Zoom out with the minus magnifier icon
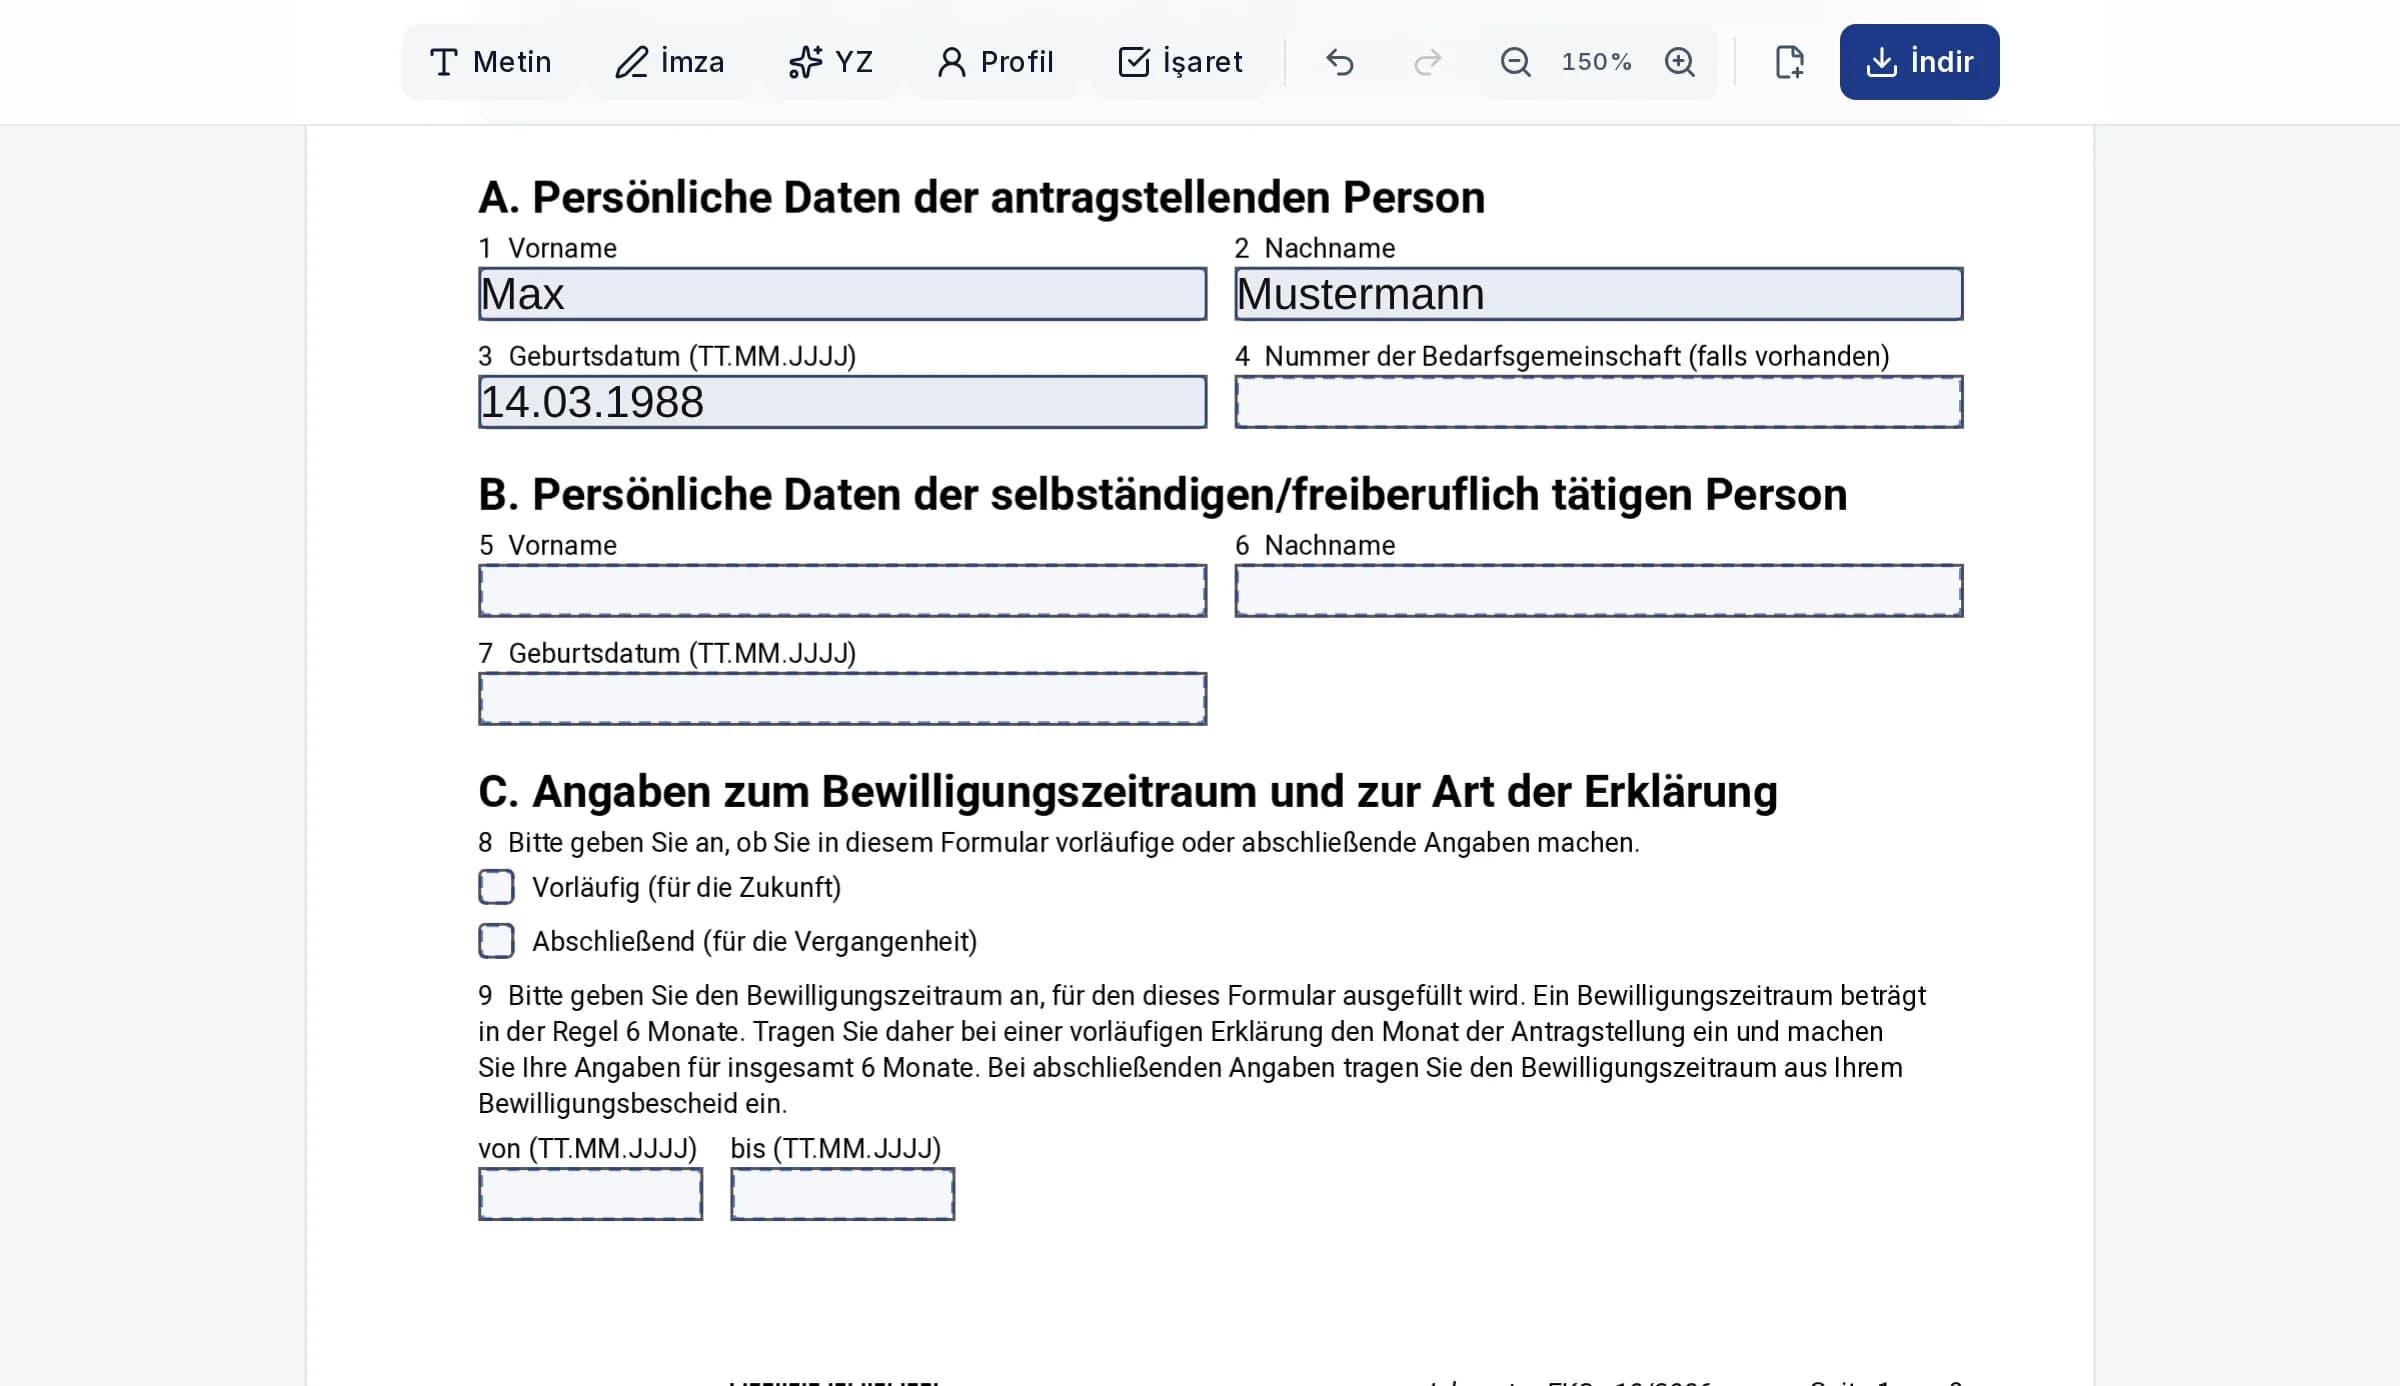2400x1386 pixels. pyautogui.click(x=1516, y=62)
